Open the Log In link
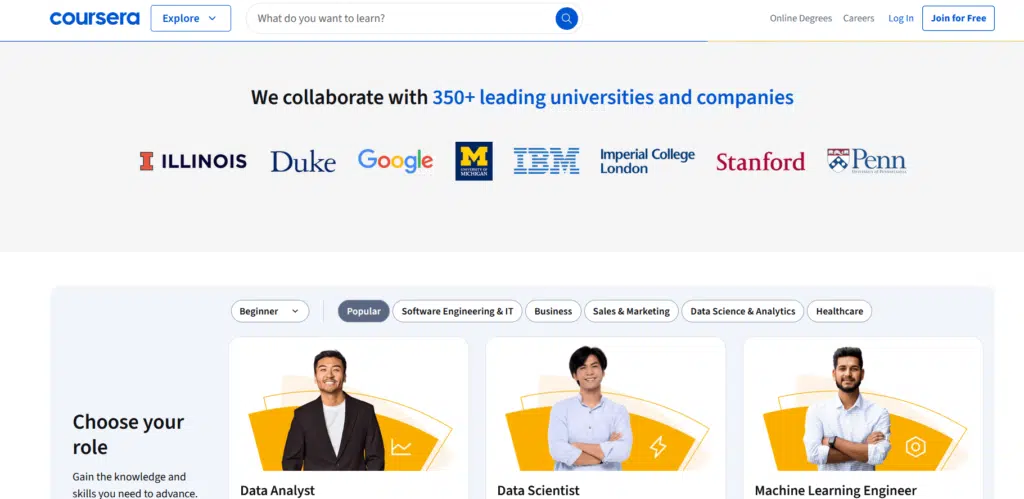The height and width of the screenshot is (499, 1024). (x=900, y=18)
